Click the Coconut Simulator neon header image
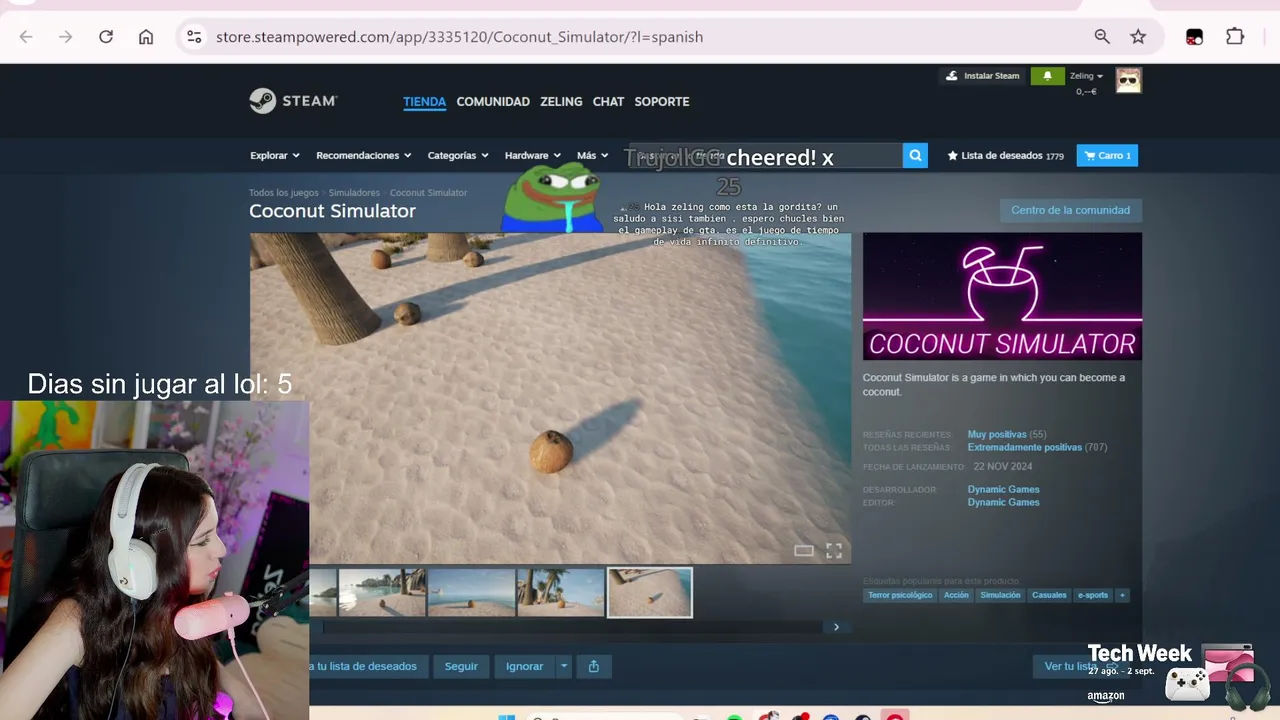1280x720 pixels. [x=1002, y=297]
